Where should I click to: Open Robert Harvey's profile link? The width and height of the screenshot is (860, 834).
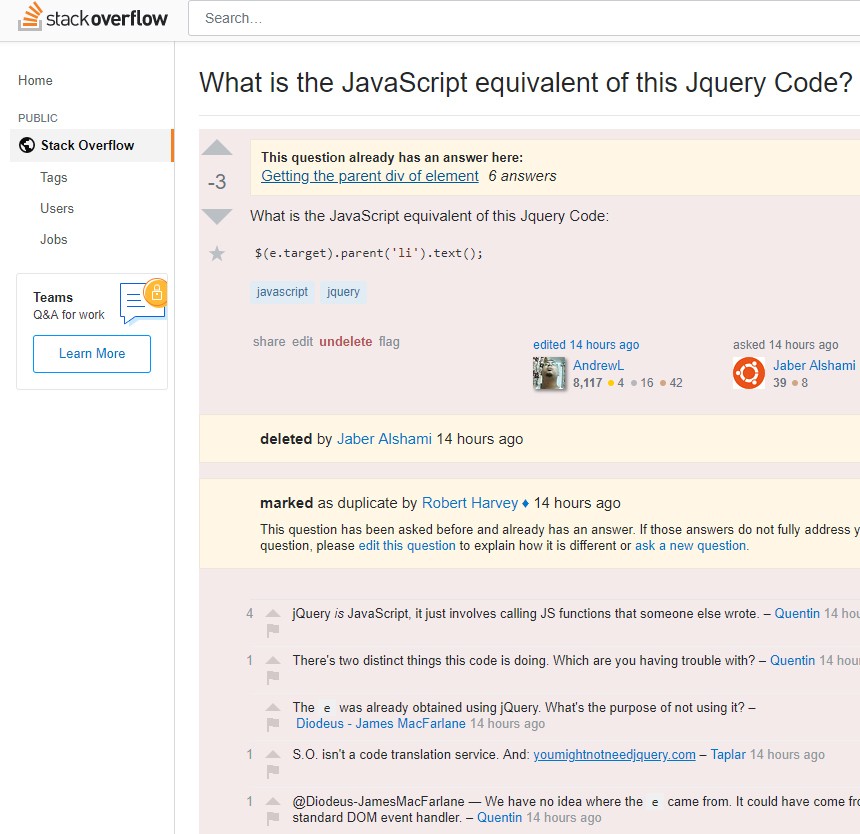[x=469, y=503]
